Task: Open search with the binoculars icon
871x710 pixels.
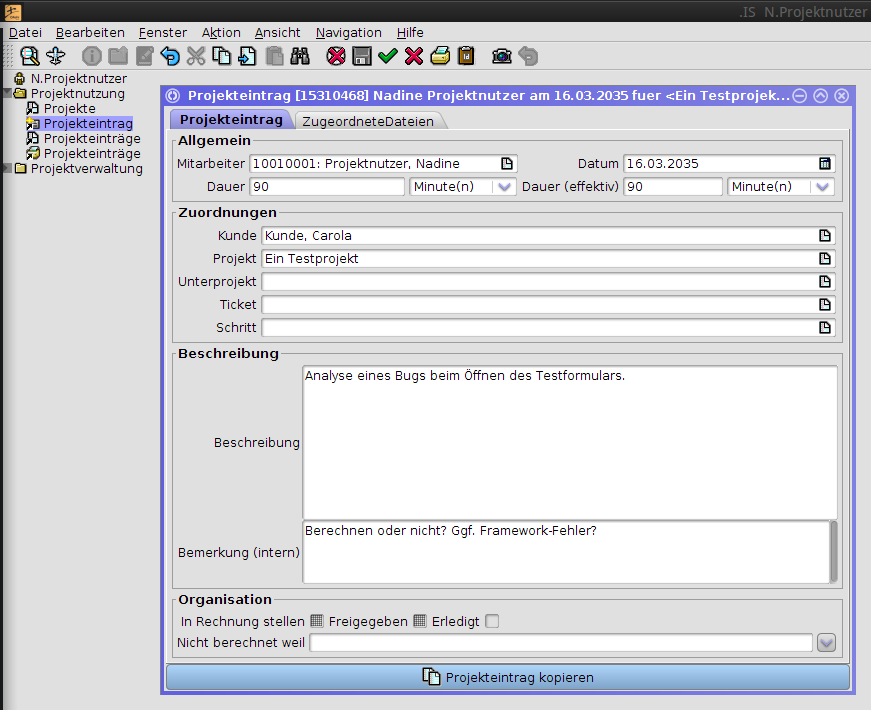Action: pyautogui.click(x=300, y=56)
